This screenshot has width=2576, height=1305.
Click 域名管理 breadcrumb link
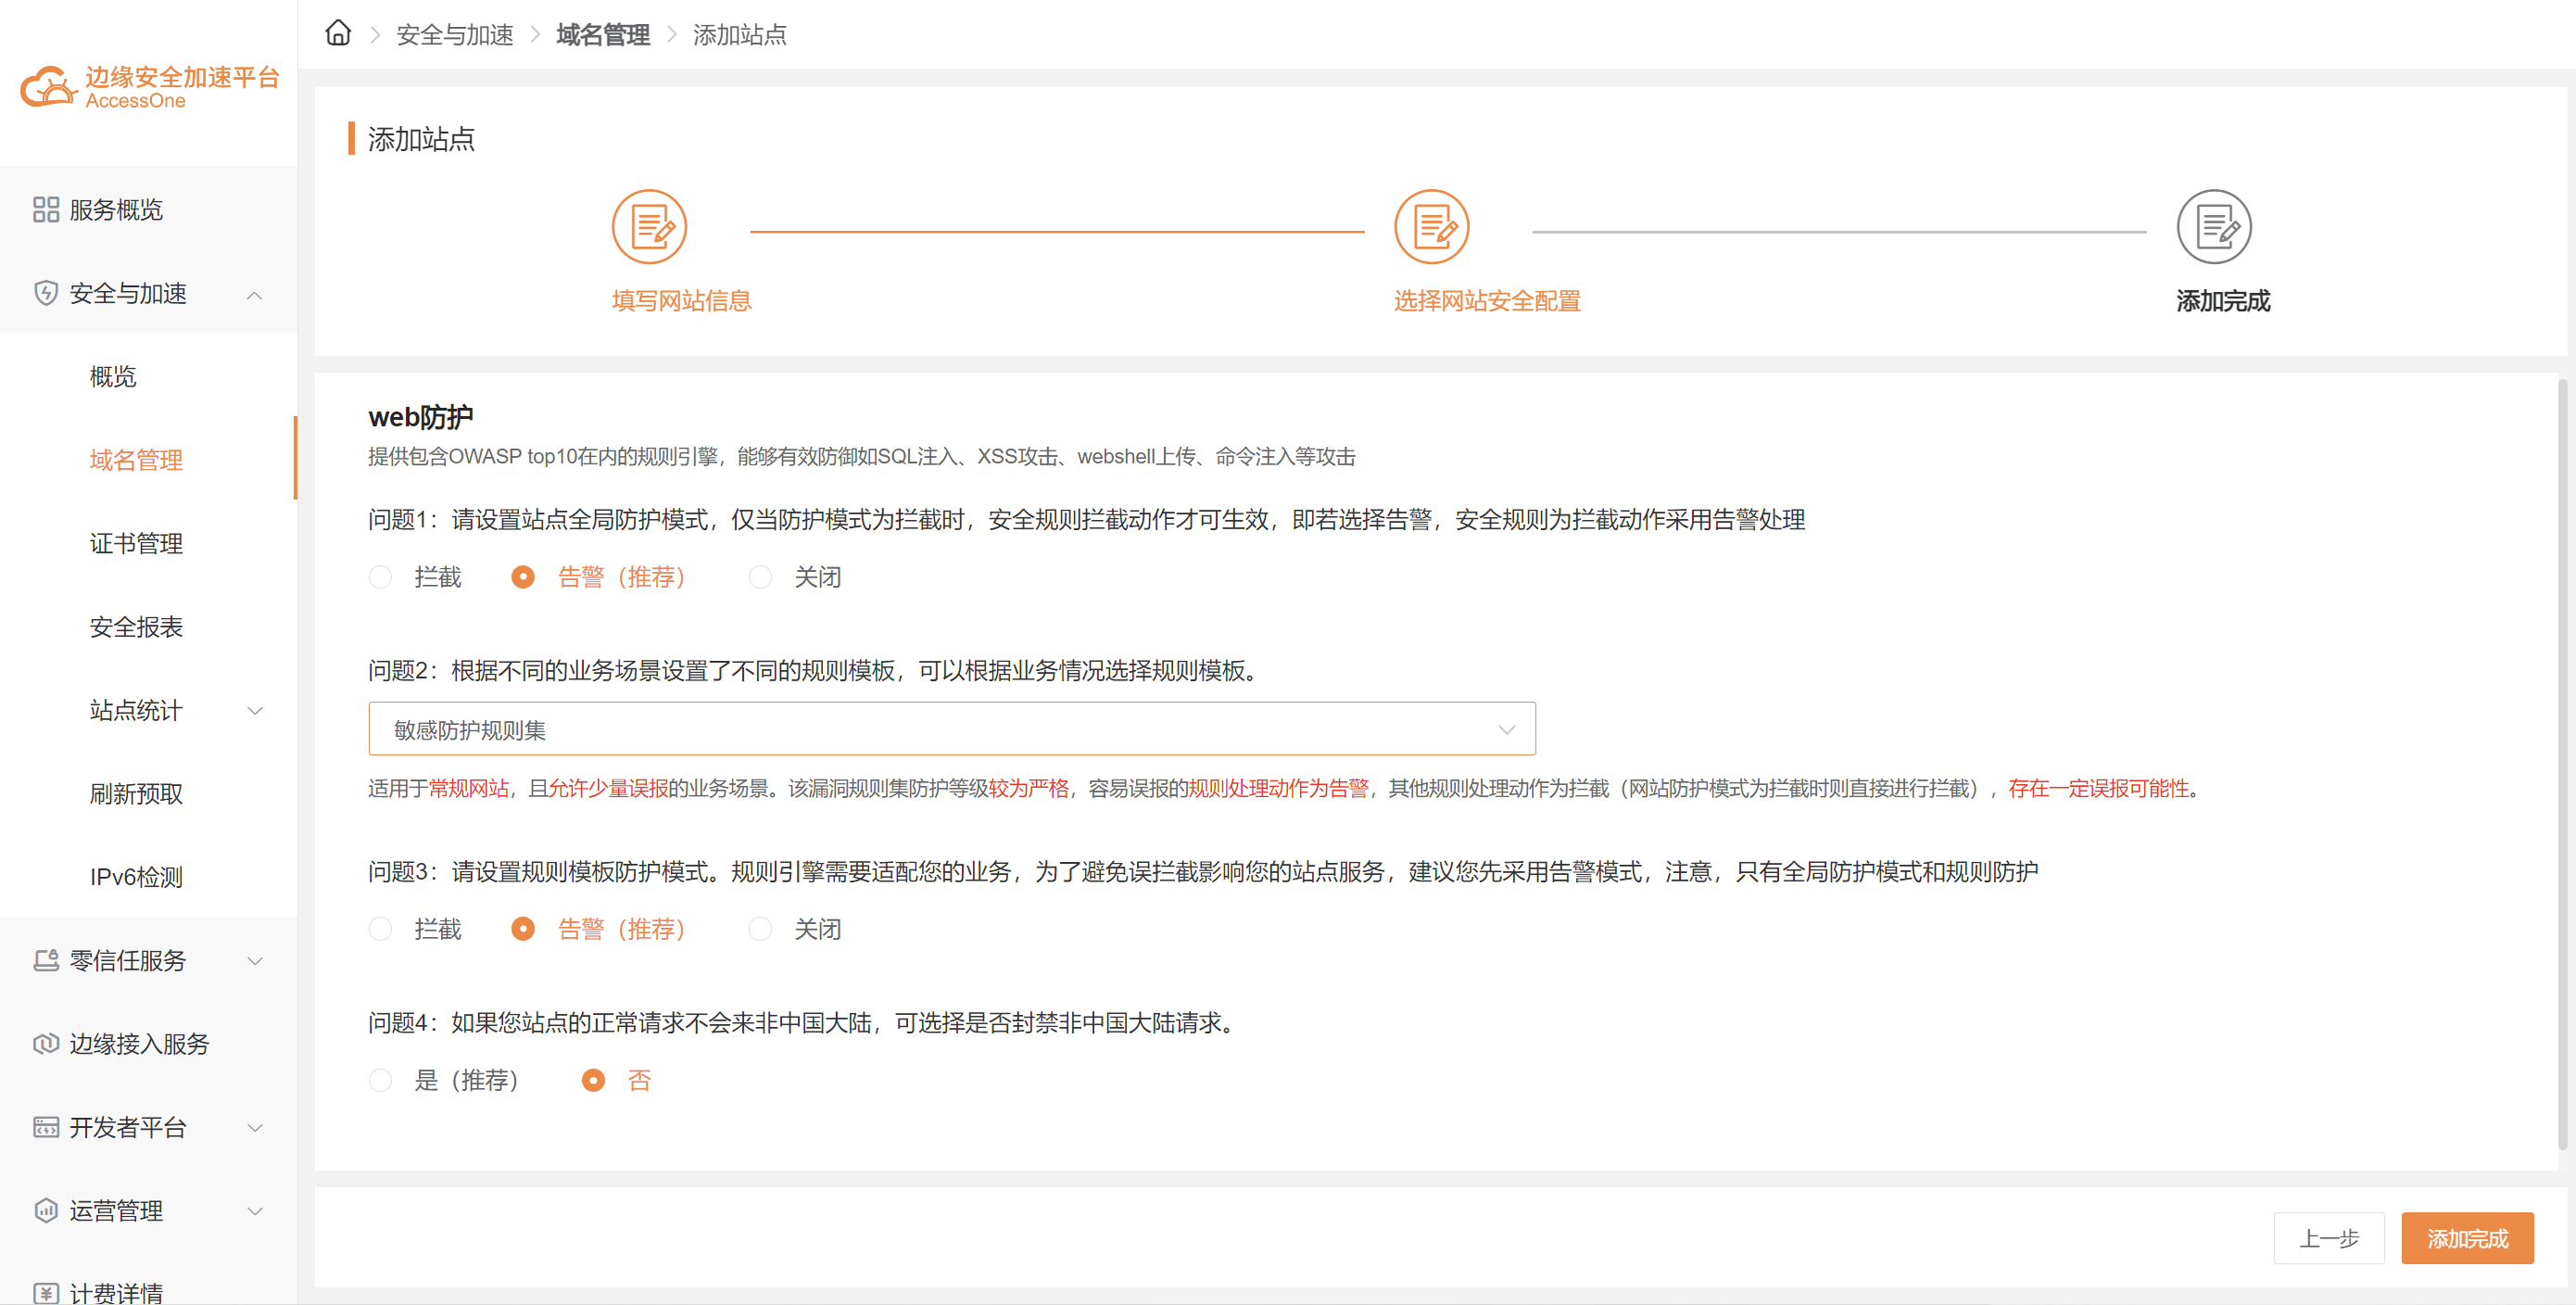click(603, 34)
